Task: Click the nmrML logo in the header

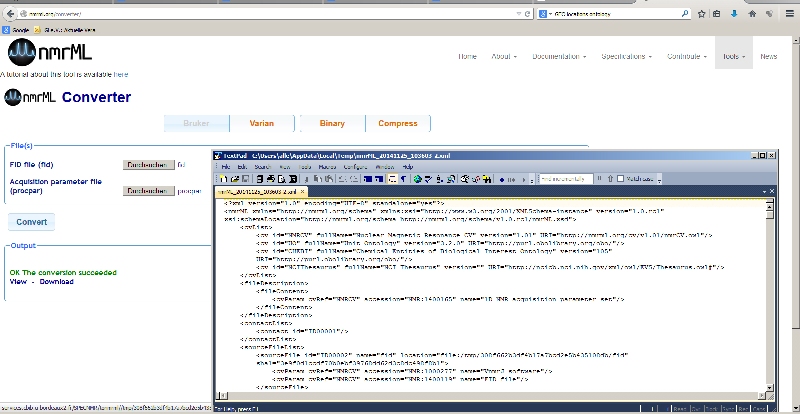Action: coord(49,53)
